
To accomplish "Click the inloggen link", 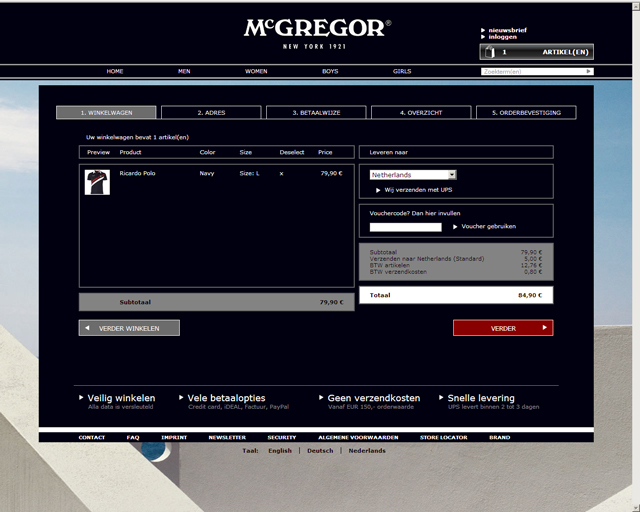I will point(502,37).
